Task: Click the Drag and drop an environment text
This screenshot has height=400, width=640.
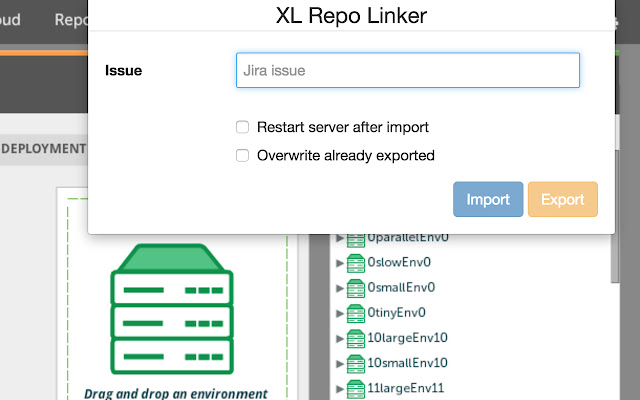Action: (176, 394)
